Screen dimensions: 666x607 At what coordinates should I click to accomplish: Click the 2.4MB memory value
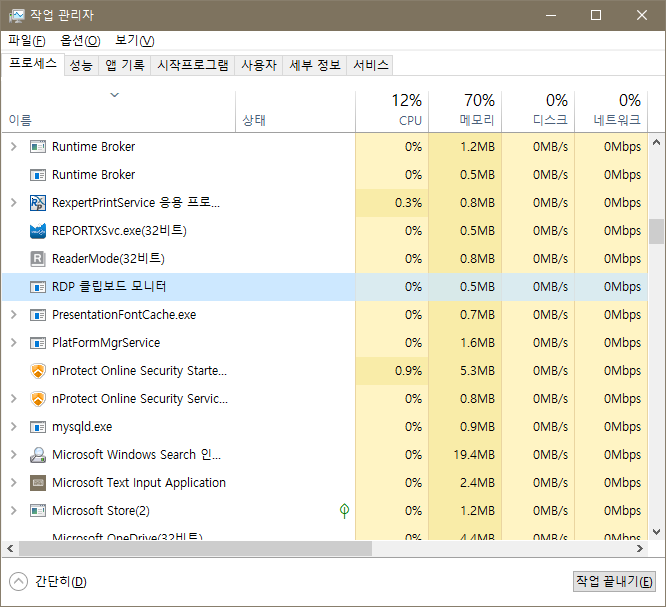point(477,483)
